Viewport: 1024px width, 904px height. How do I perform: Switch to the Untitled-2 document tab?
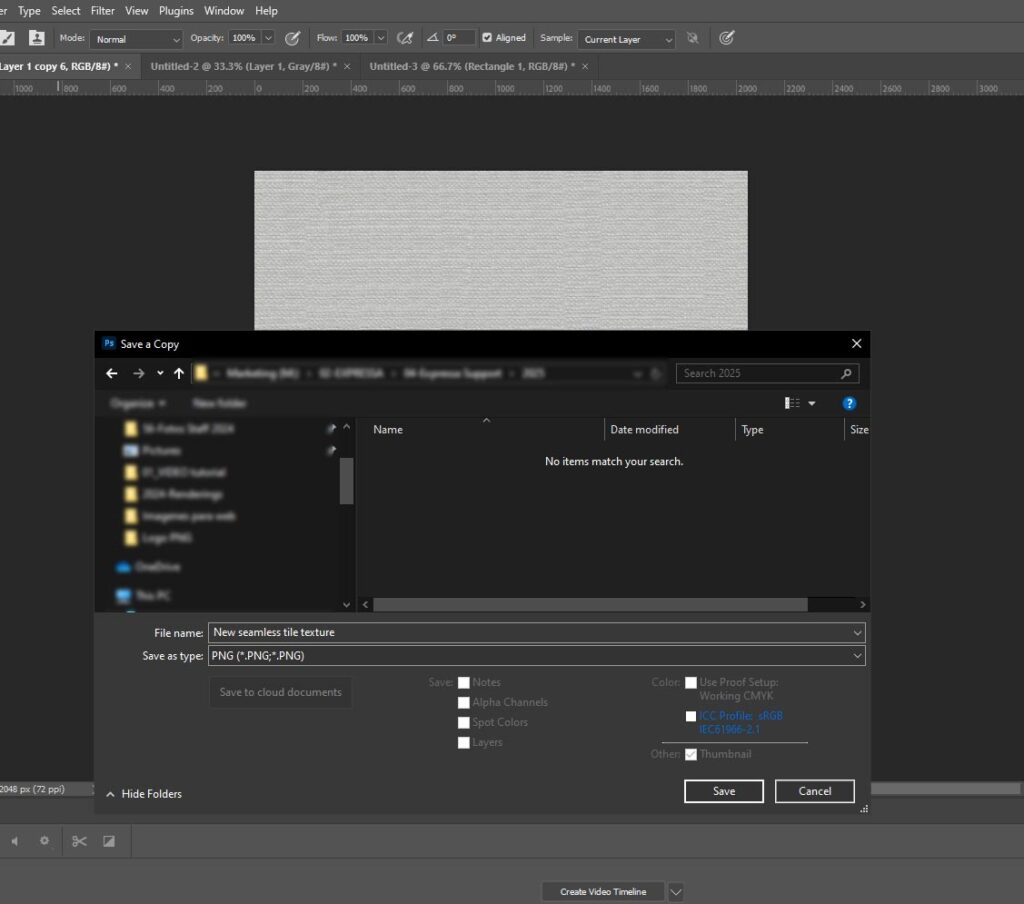coord(243,66)
